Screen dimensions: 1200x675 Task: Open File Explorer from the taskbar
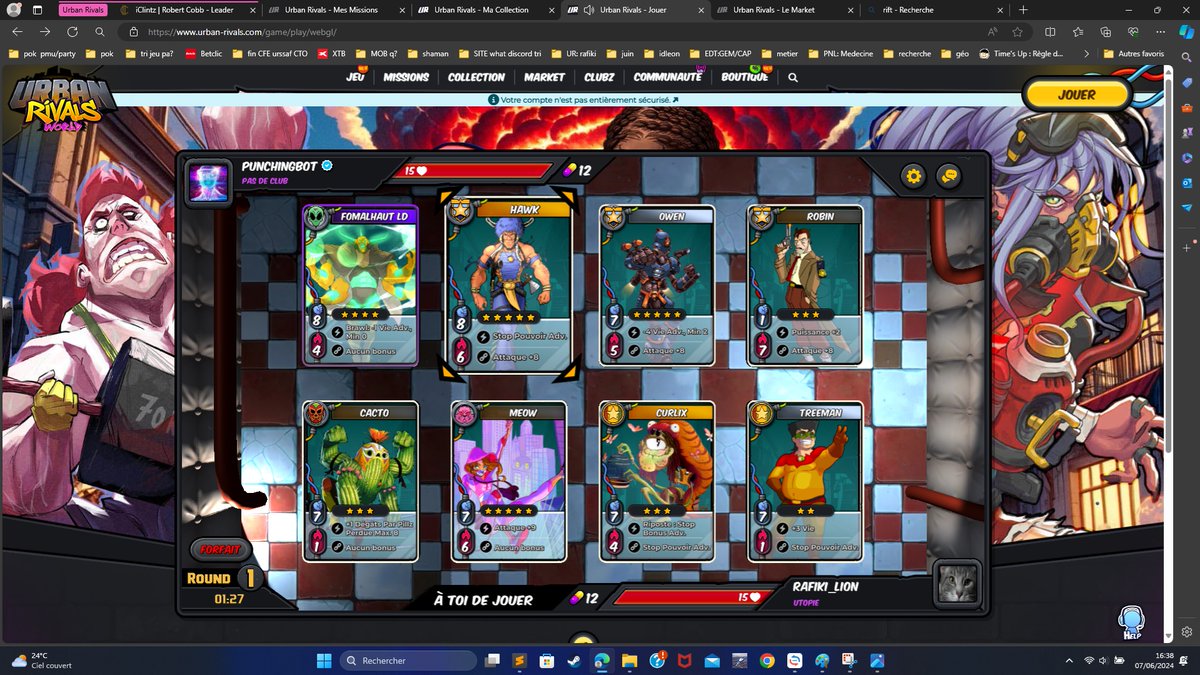629,660
